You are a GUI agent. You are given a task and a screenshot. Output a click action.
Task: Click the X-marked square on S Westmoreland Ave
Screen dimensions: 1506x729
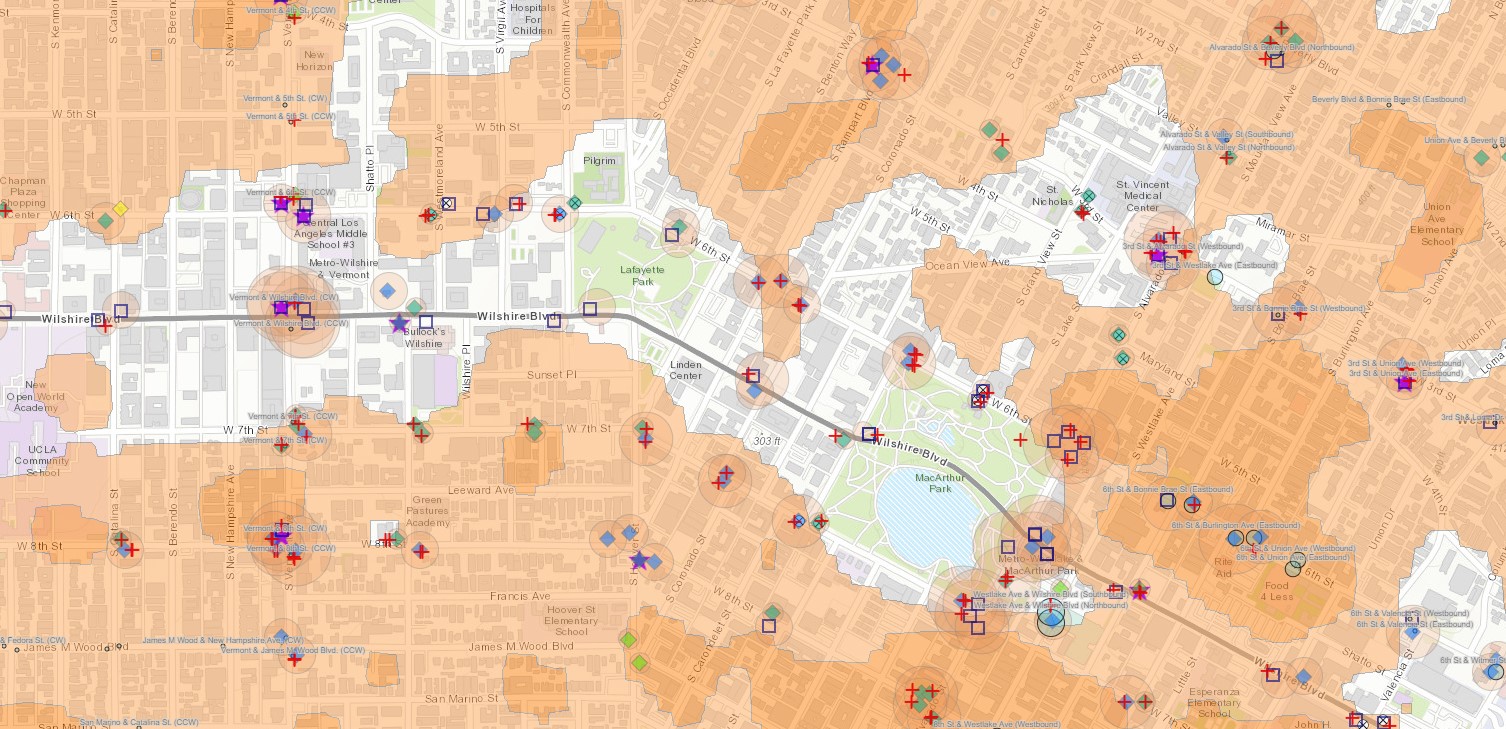click(x=448, y=204)
